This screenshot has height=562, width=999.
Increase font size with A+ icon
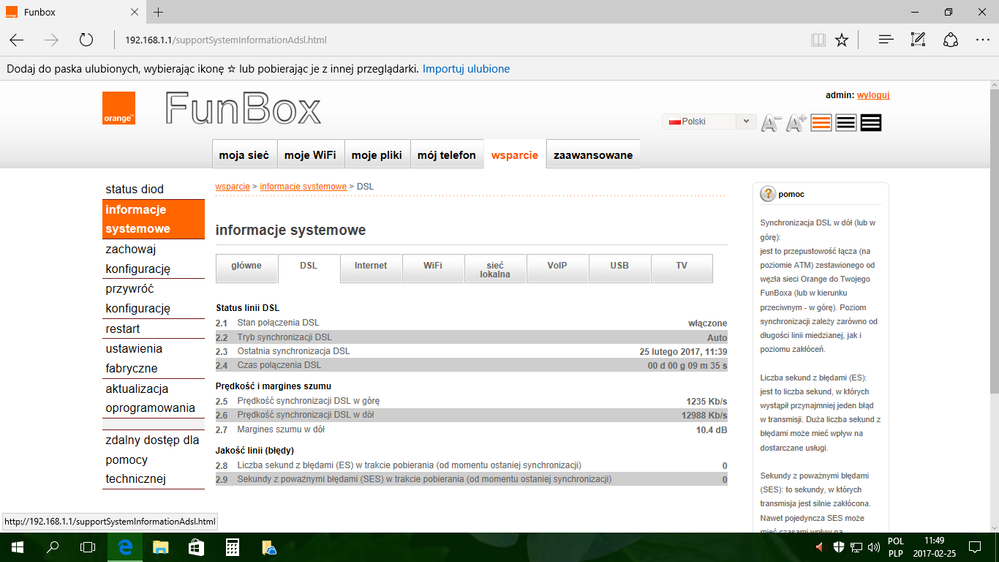point(796,122)
